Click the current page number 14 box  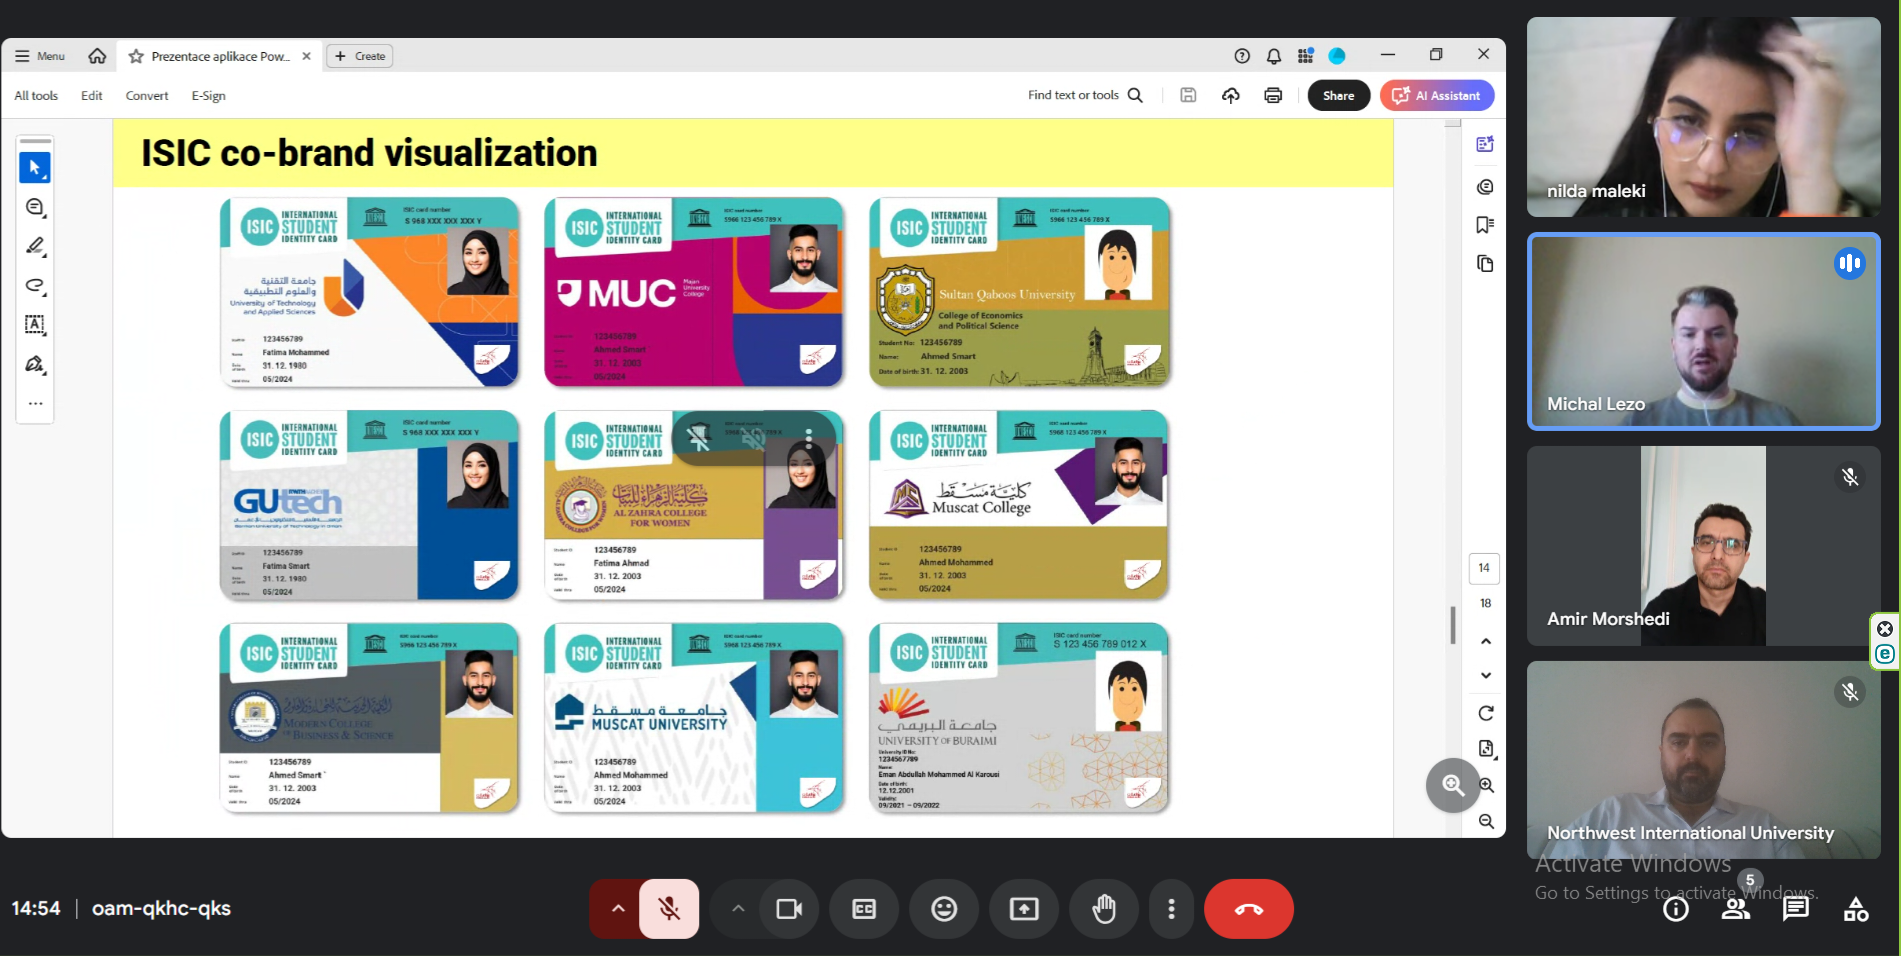[1484, 568]
